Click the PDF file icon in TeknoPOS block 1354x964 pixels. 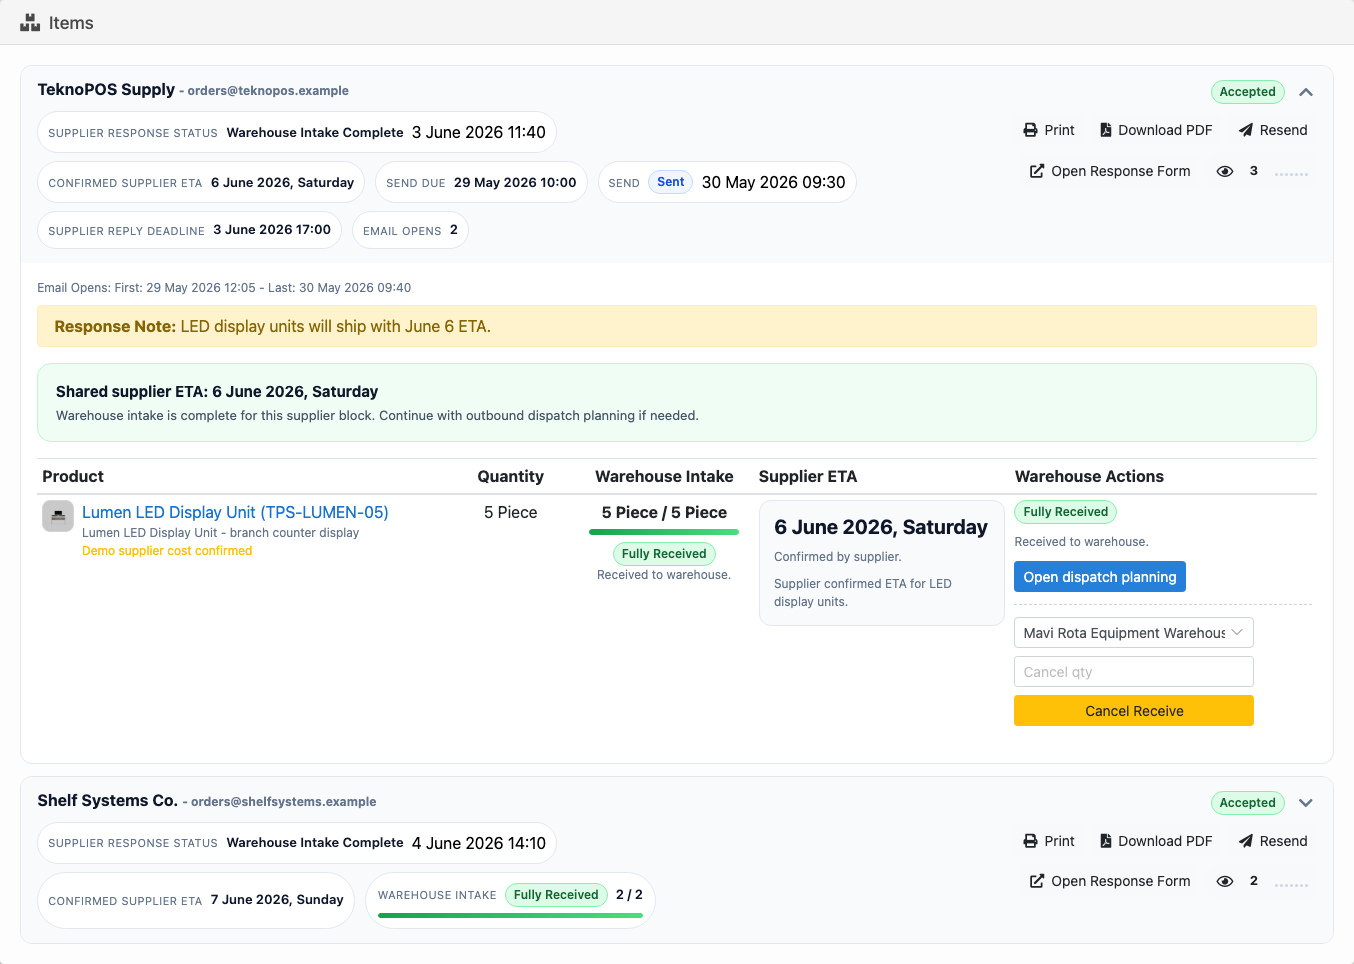tap(1106, 130)
